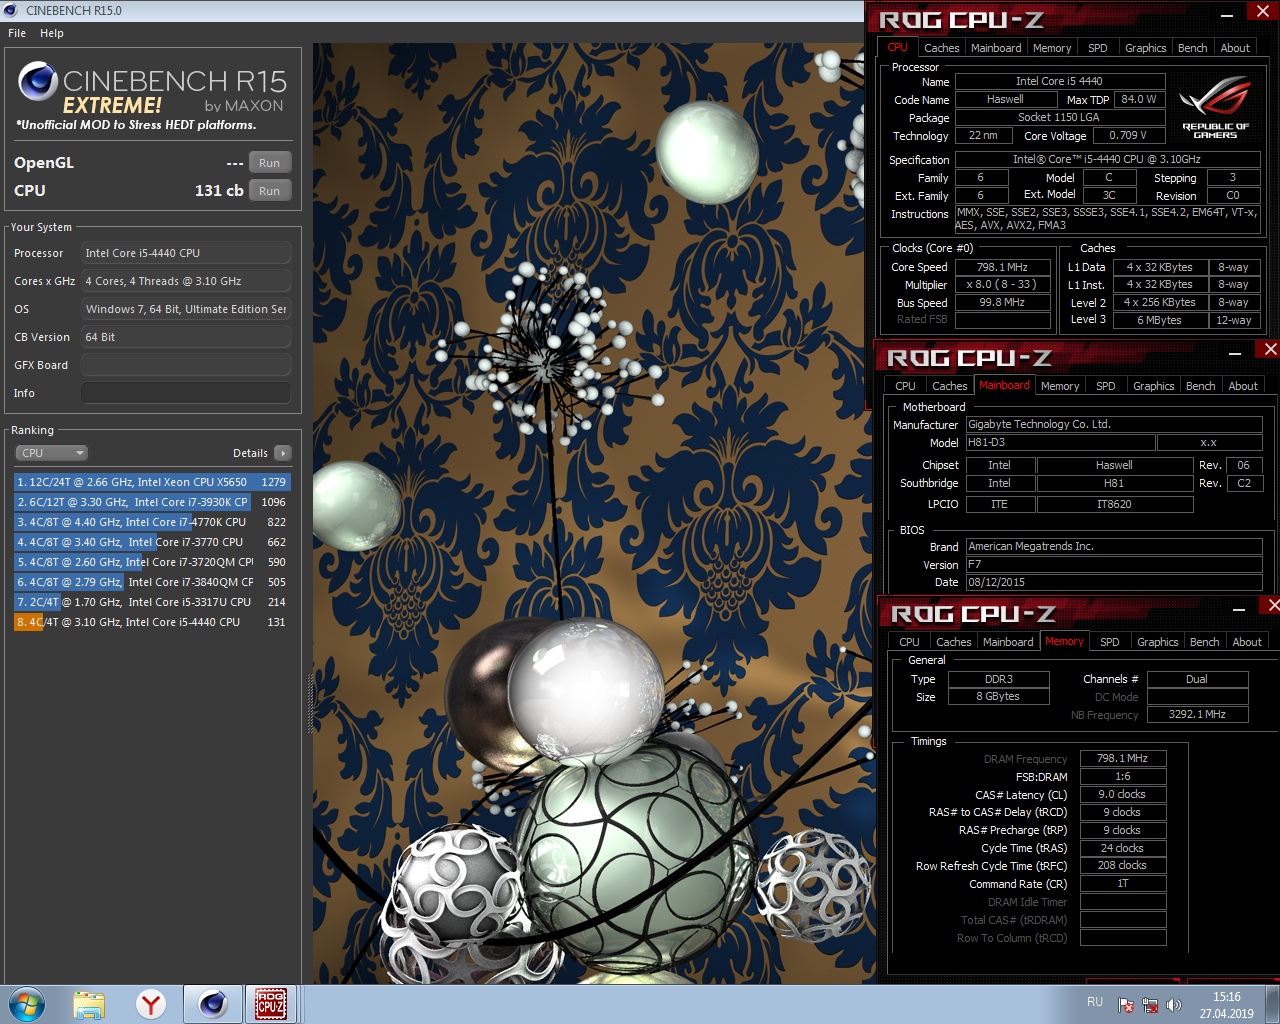The height and width of the screenshot is (1024, 1280).
Task: Click the NB Frequency value 3292.1 MHz
Action: pos(1197,715)
